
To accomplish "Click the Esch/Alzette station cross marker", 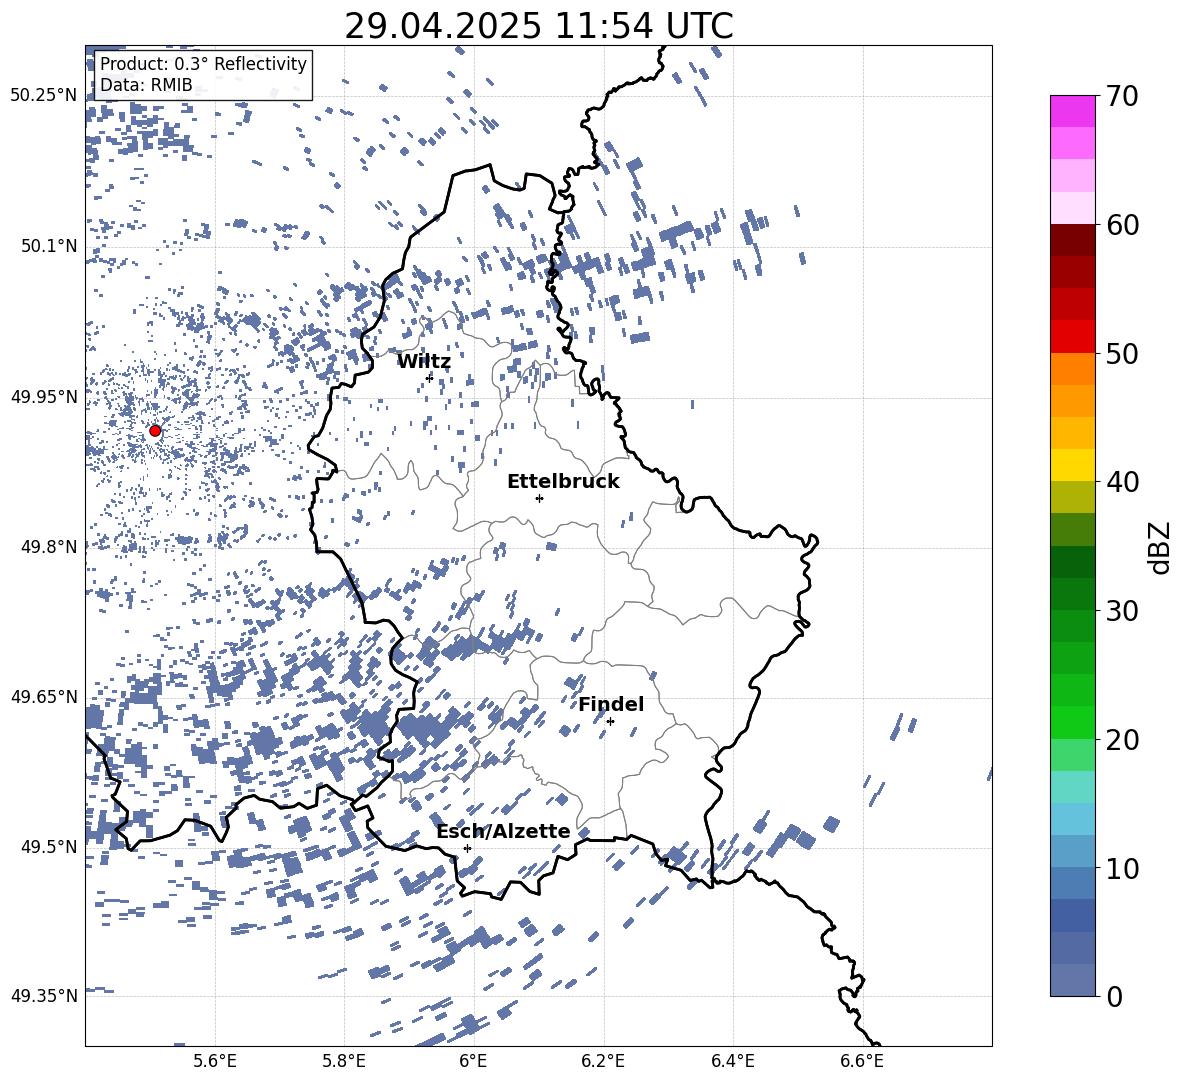I will [467, 848].
